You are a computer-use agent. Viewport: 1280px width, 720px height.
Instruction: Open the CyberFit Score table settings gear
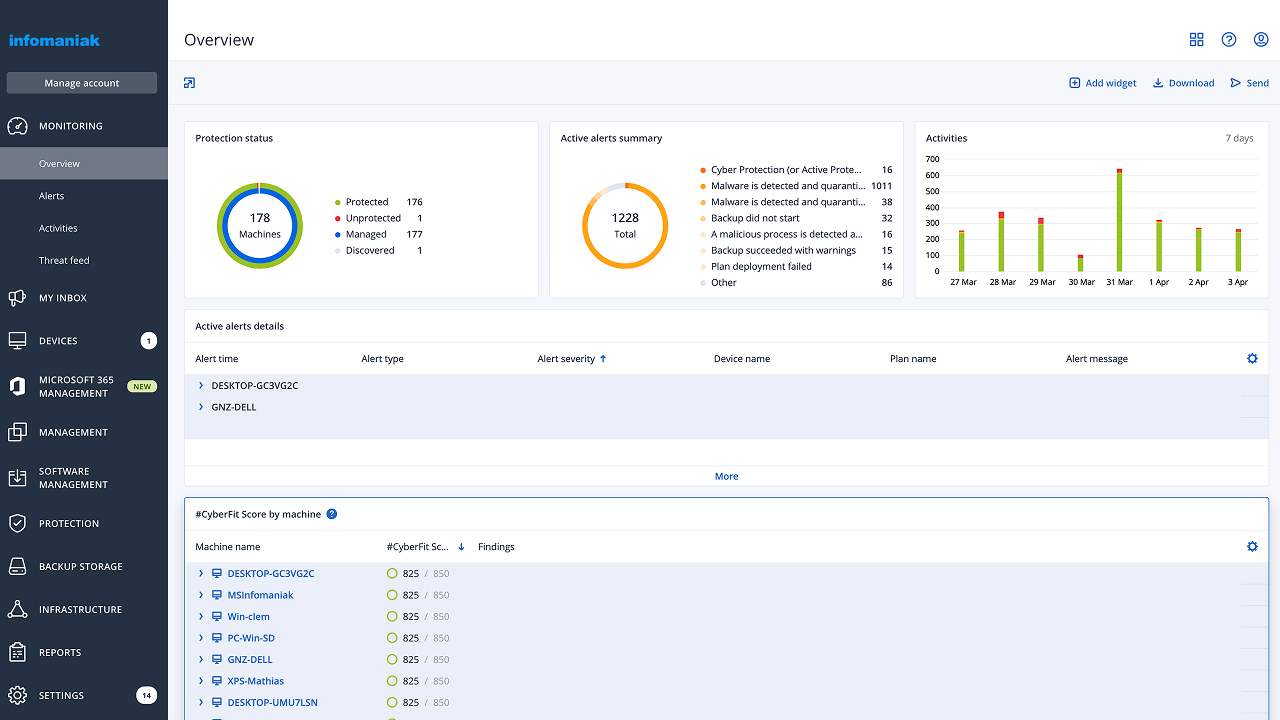(1252, 546)
